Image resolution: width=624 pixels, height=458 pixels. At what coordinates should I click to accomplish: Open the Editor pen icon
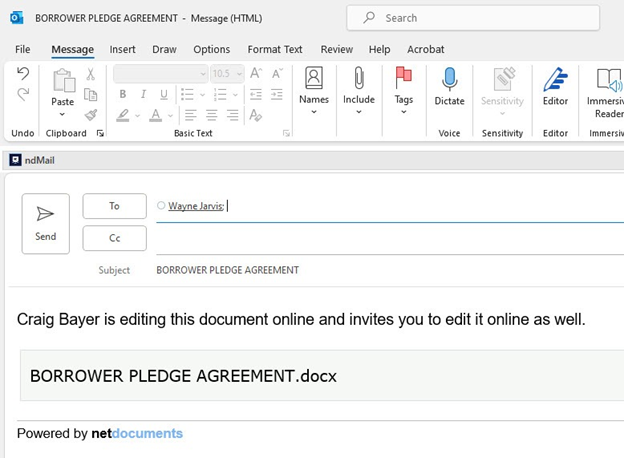coord(556,79)
